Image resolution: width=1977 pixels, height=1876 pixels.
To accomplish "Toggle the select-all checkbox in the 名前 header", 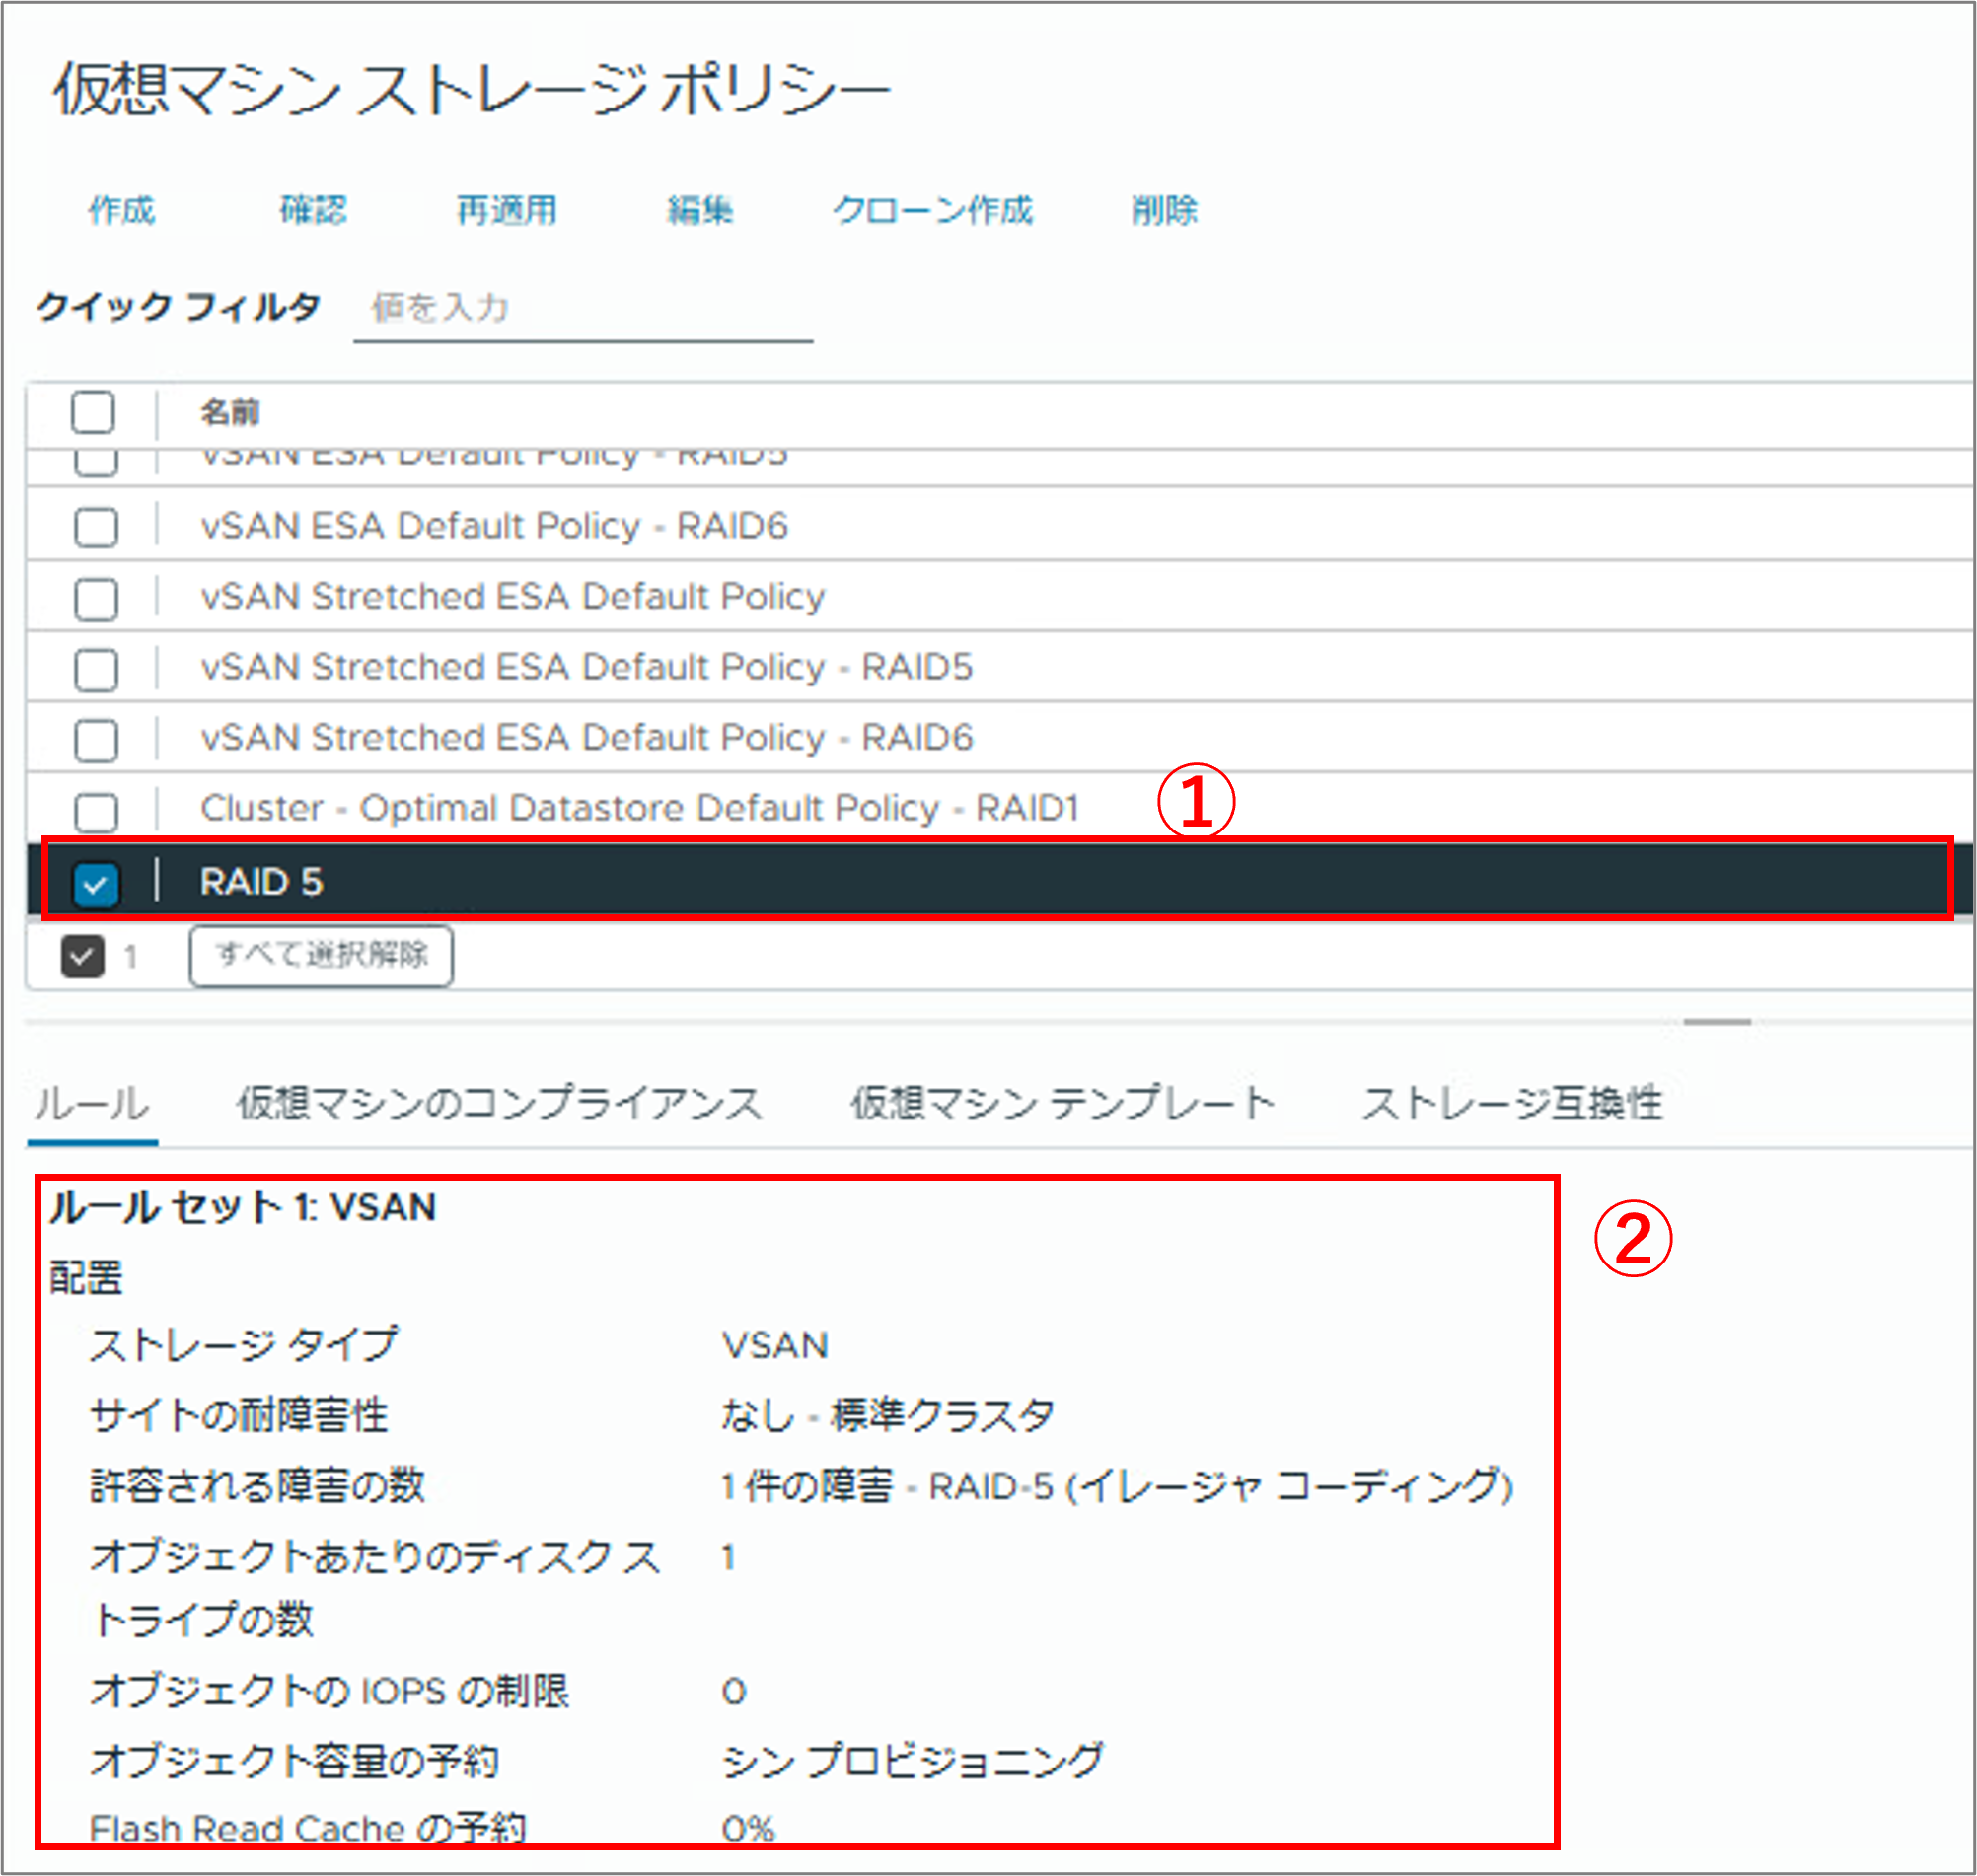I will click(x=93, y=412).
